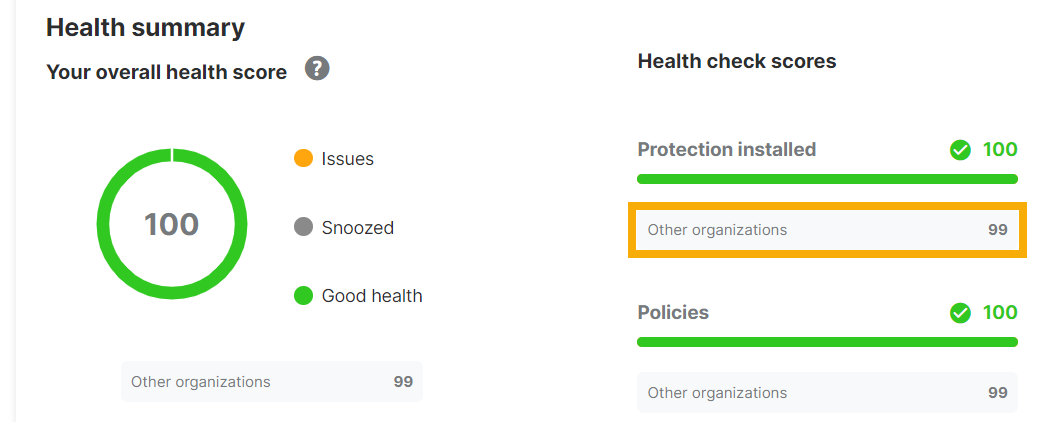Click the 100 score in the donut center
1059x422 pixels.
point(172,224)
